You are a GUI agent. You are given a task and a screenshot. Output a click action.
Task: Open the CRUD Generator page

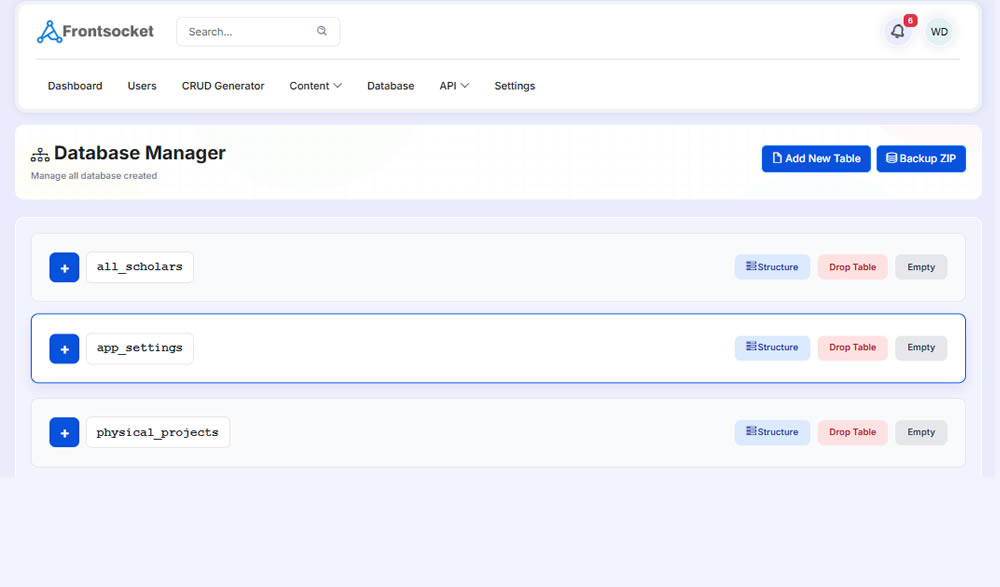[x=223, y=86]
